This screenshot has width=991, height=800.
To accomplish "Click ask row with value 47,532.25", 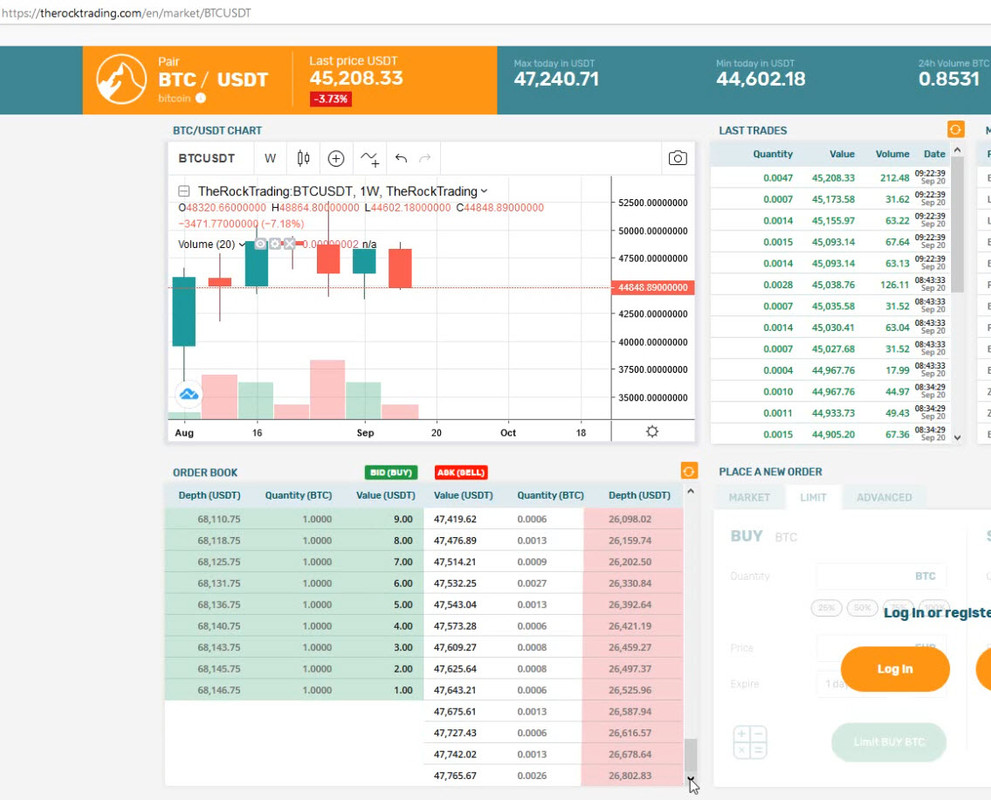I will [x=554, y=583].
